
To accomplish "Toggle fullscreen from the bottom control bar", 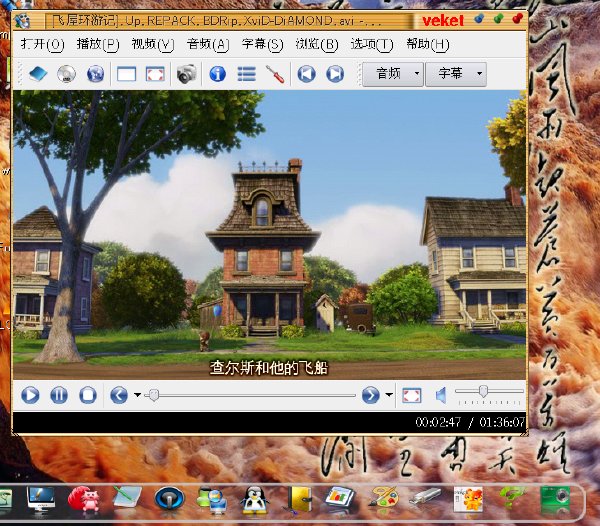I will pos(412,396).
